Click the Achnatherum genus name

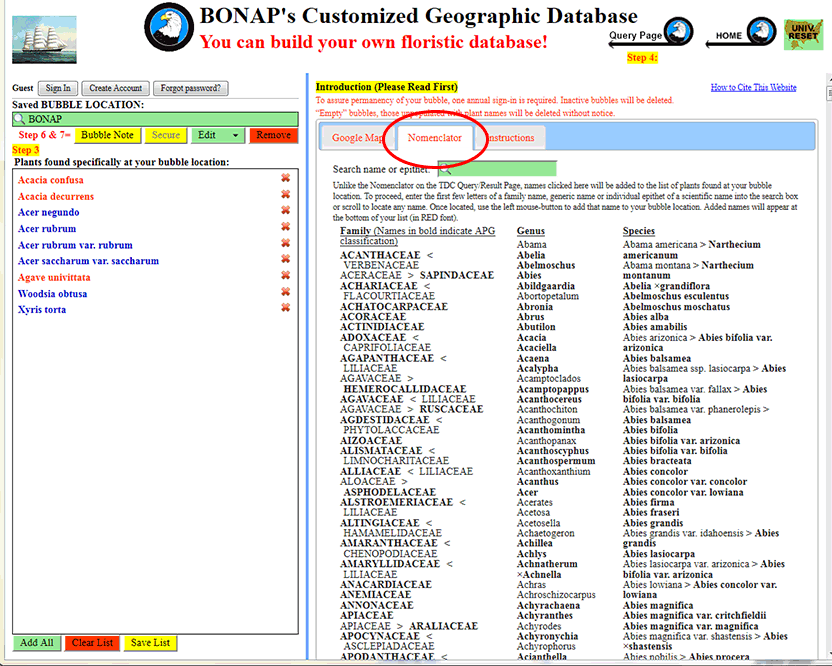[x=547, y=564]
